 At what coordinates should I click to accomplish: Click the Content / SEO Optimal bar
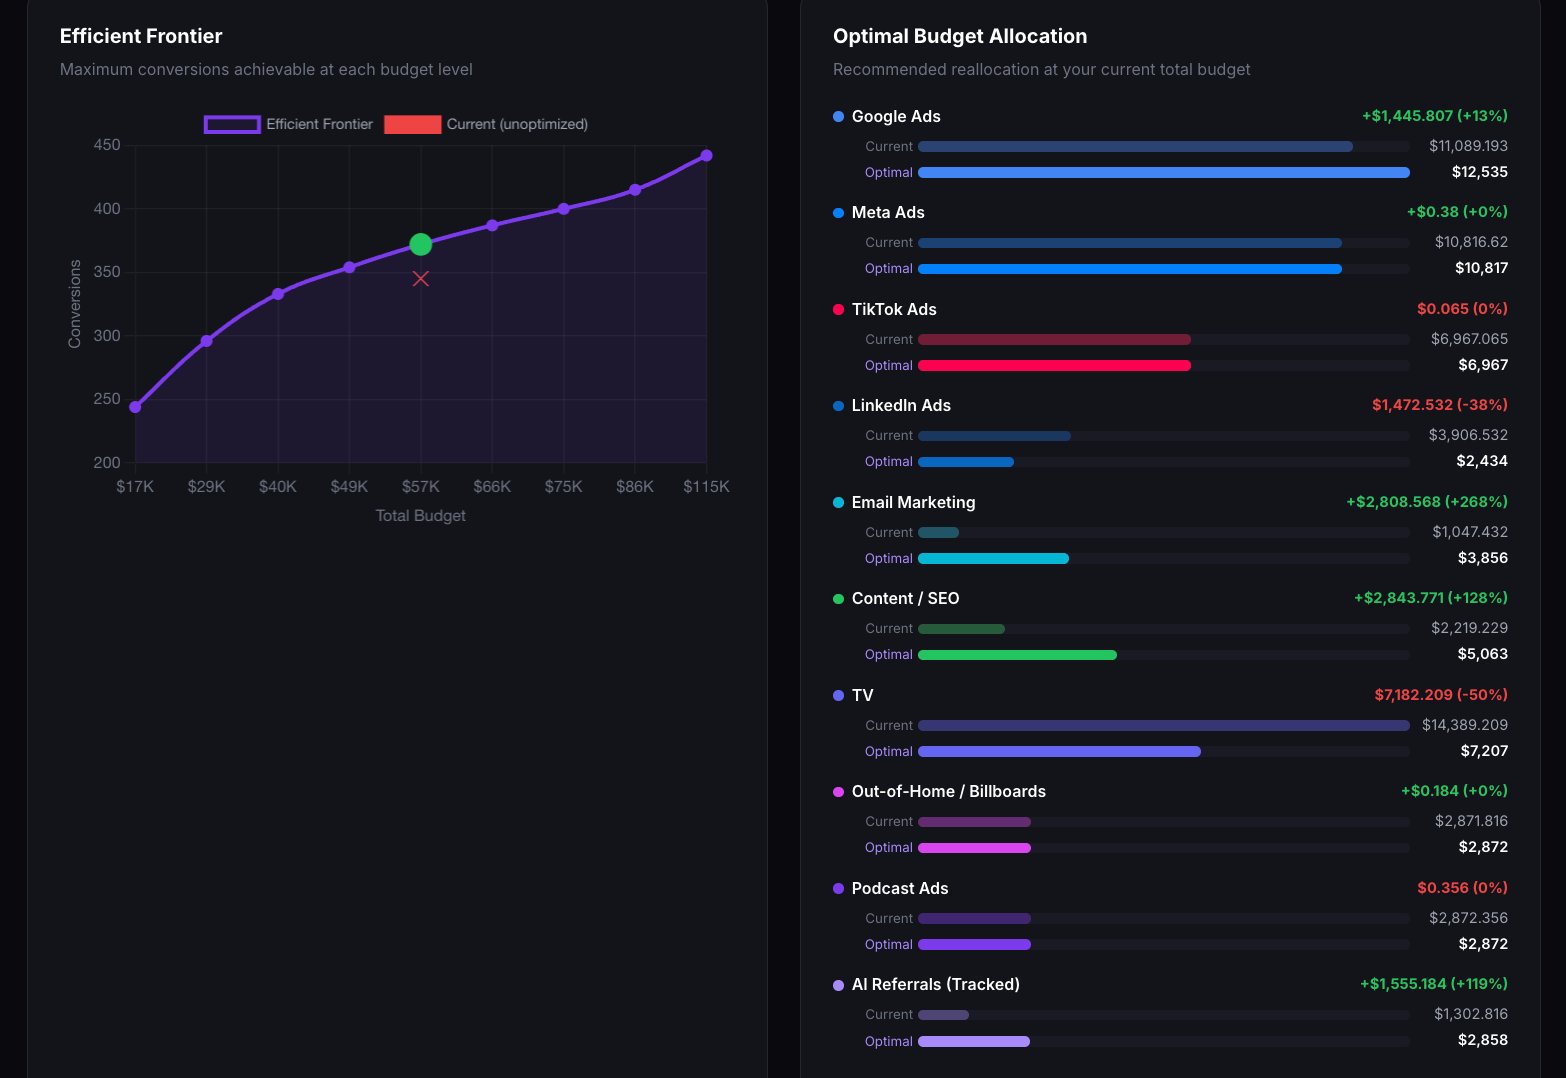click(x=1017, y=655)
